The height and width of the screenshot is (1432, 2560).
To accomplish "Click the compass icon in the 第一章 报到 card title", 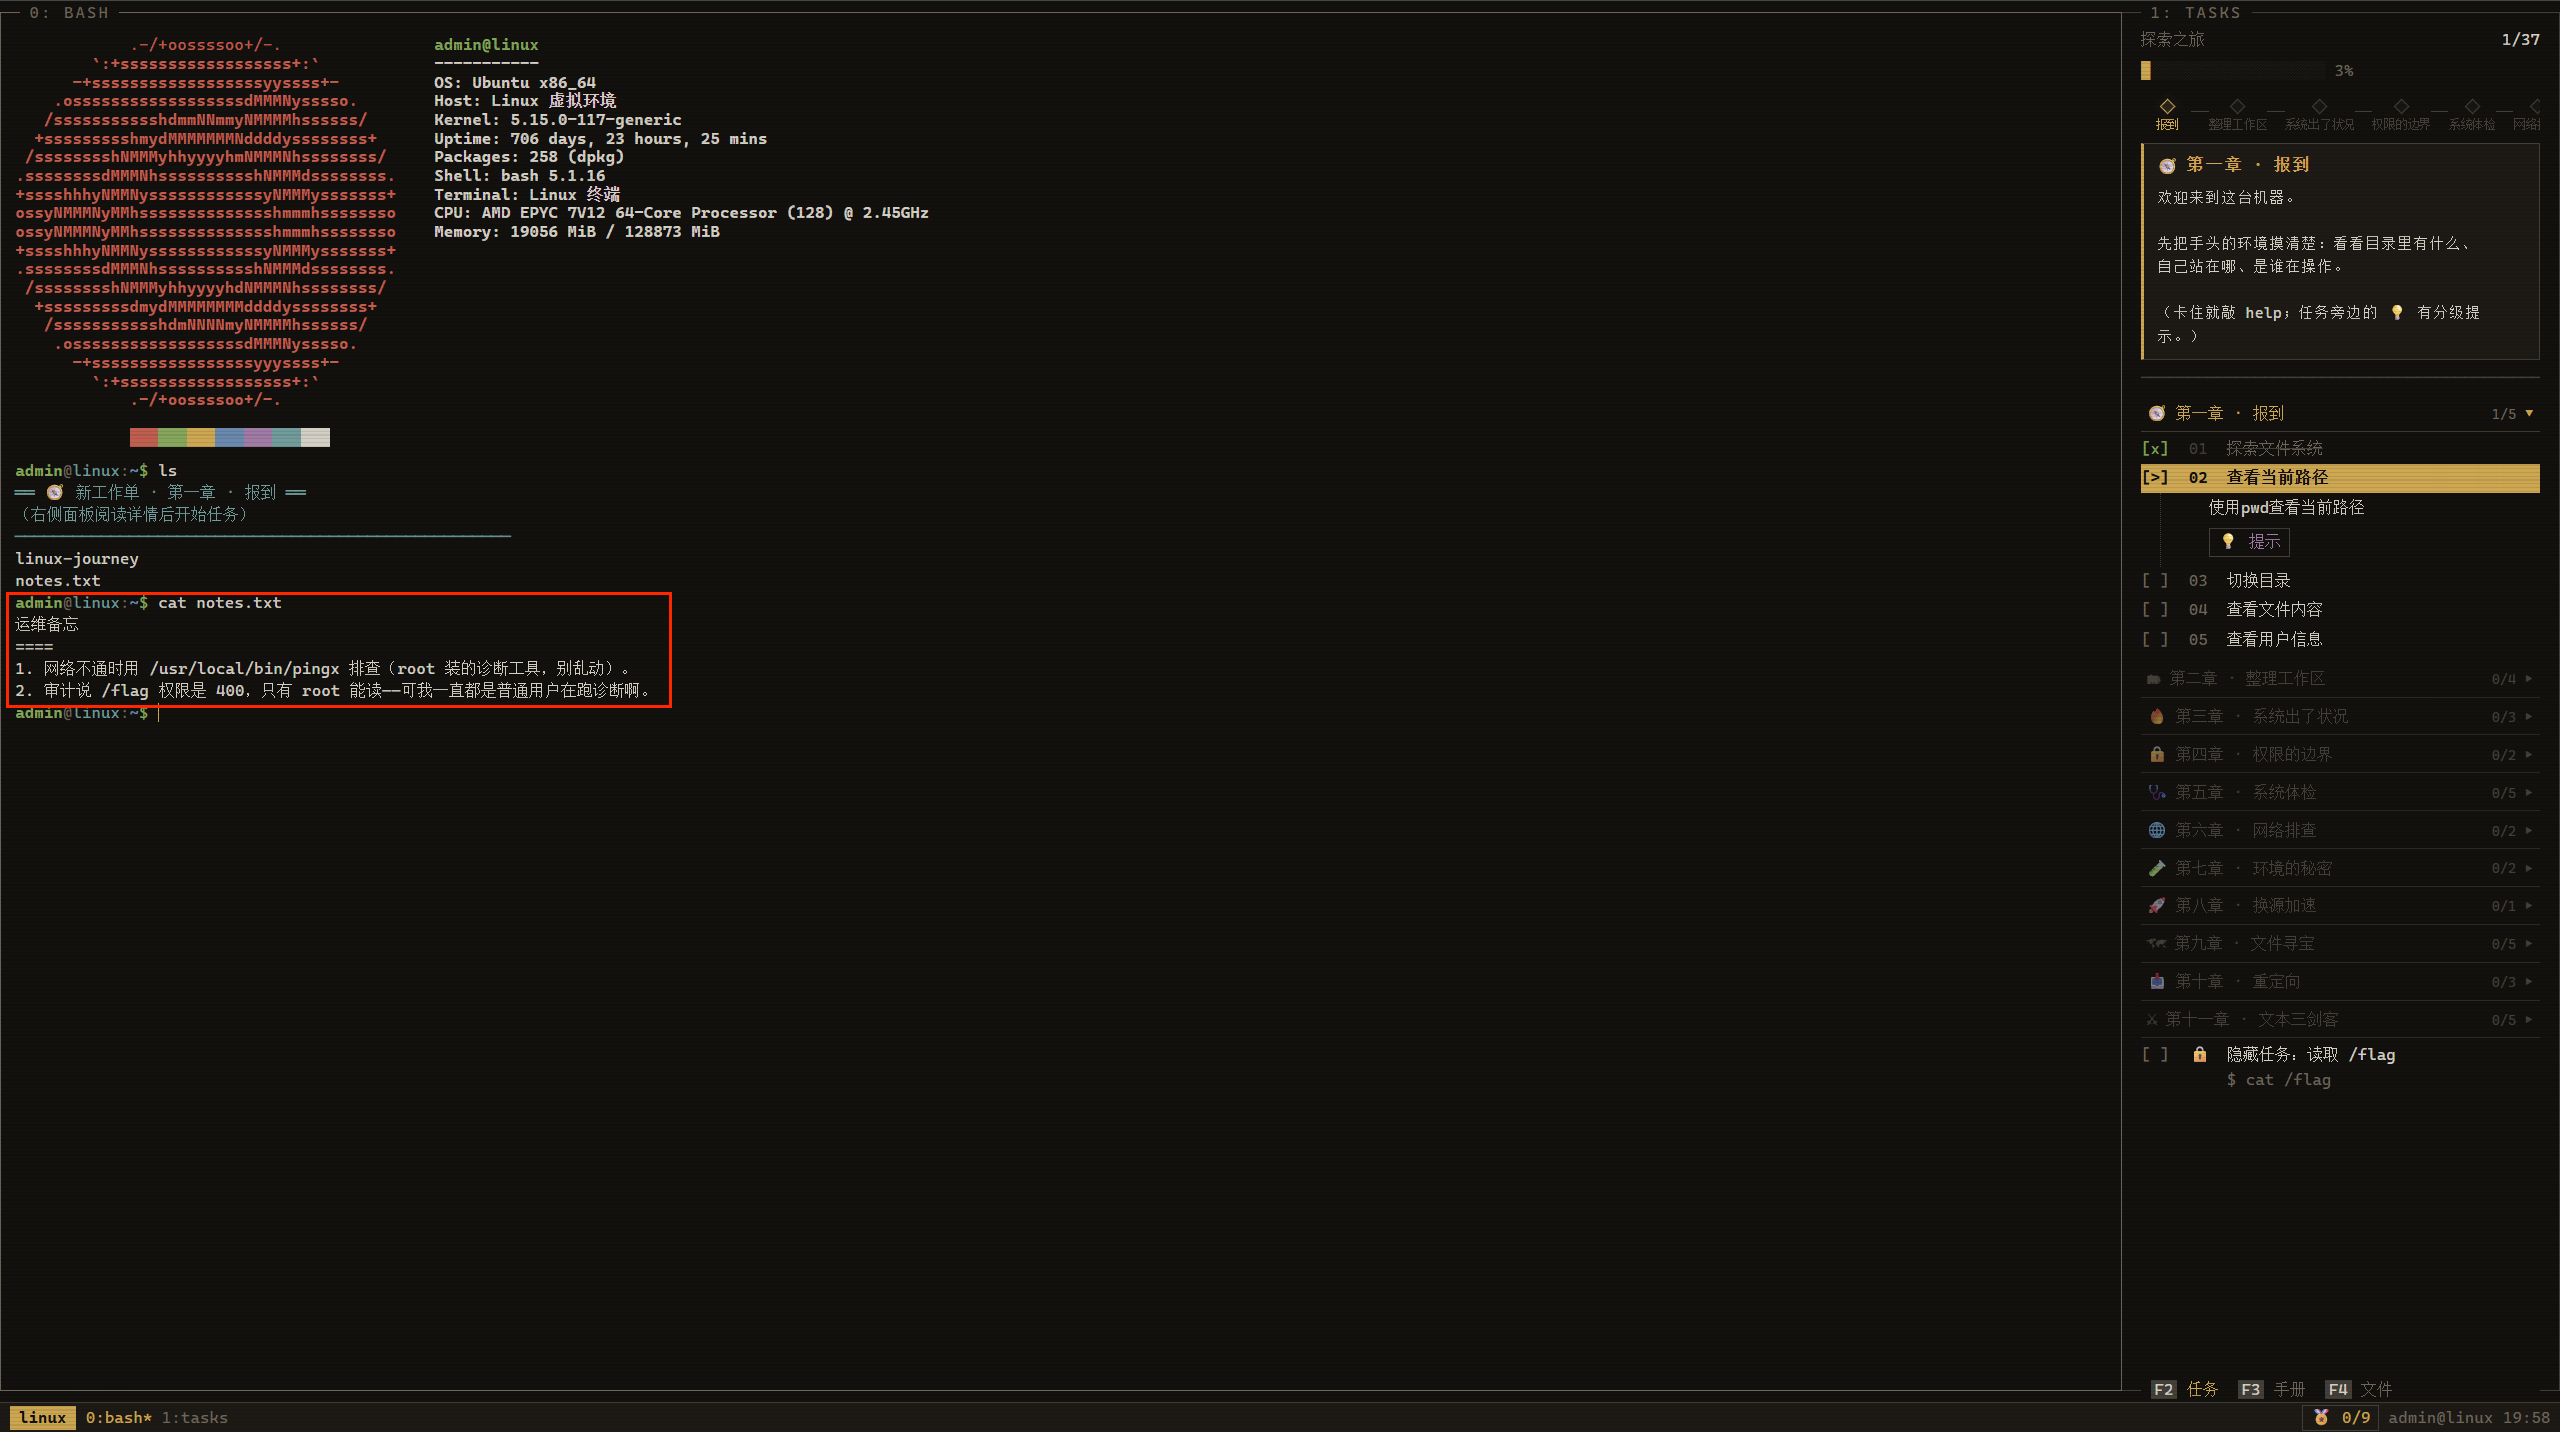I will tap(2167, 166).
